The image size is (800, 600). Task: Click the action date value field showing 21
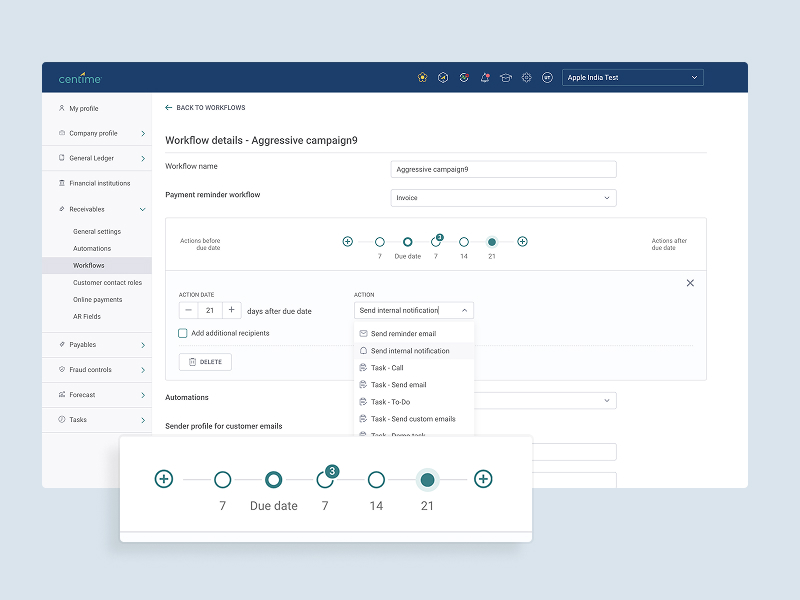click(210, 310)
